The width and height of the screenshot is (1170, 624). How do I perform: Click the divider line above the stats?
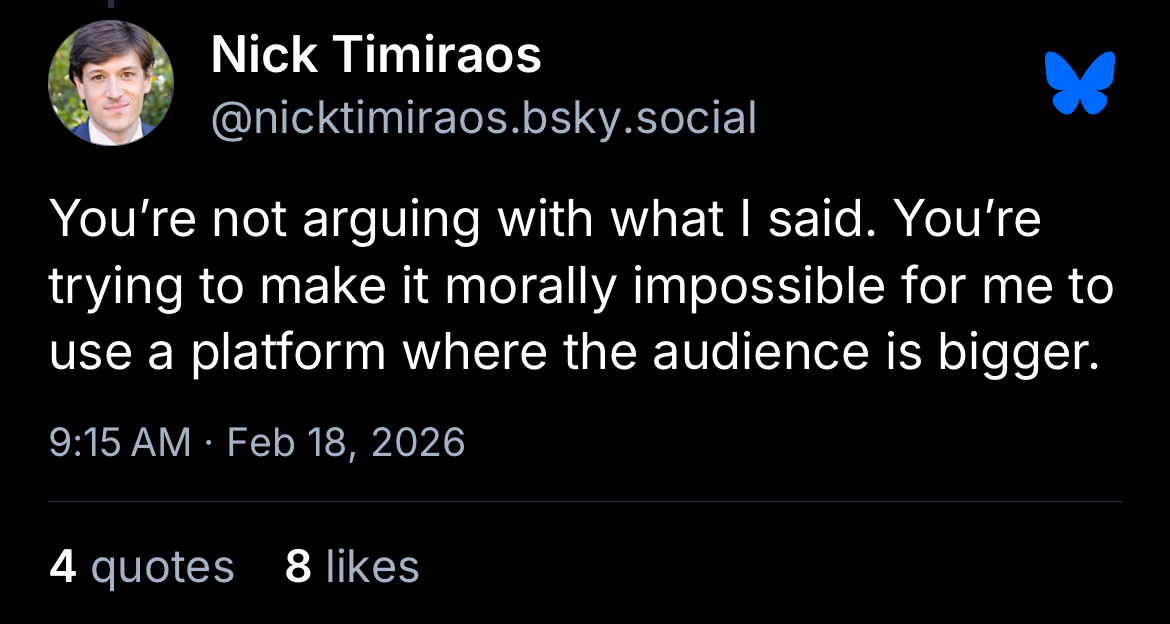585,501
